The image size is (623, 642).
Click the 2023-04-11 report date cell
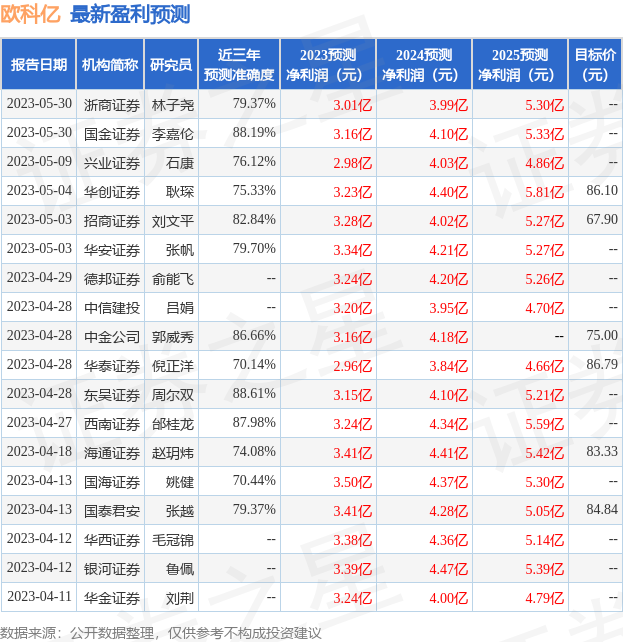[x=39, y=597]
